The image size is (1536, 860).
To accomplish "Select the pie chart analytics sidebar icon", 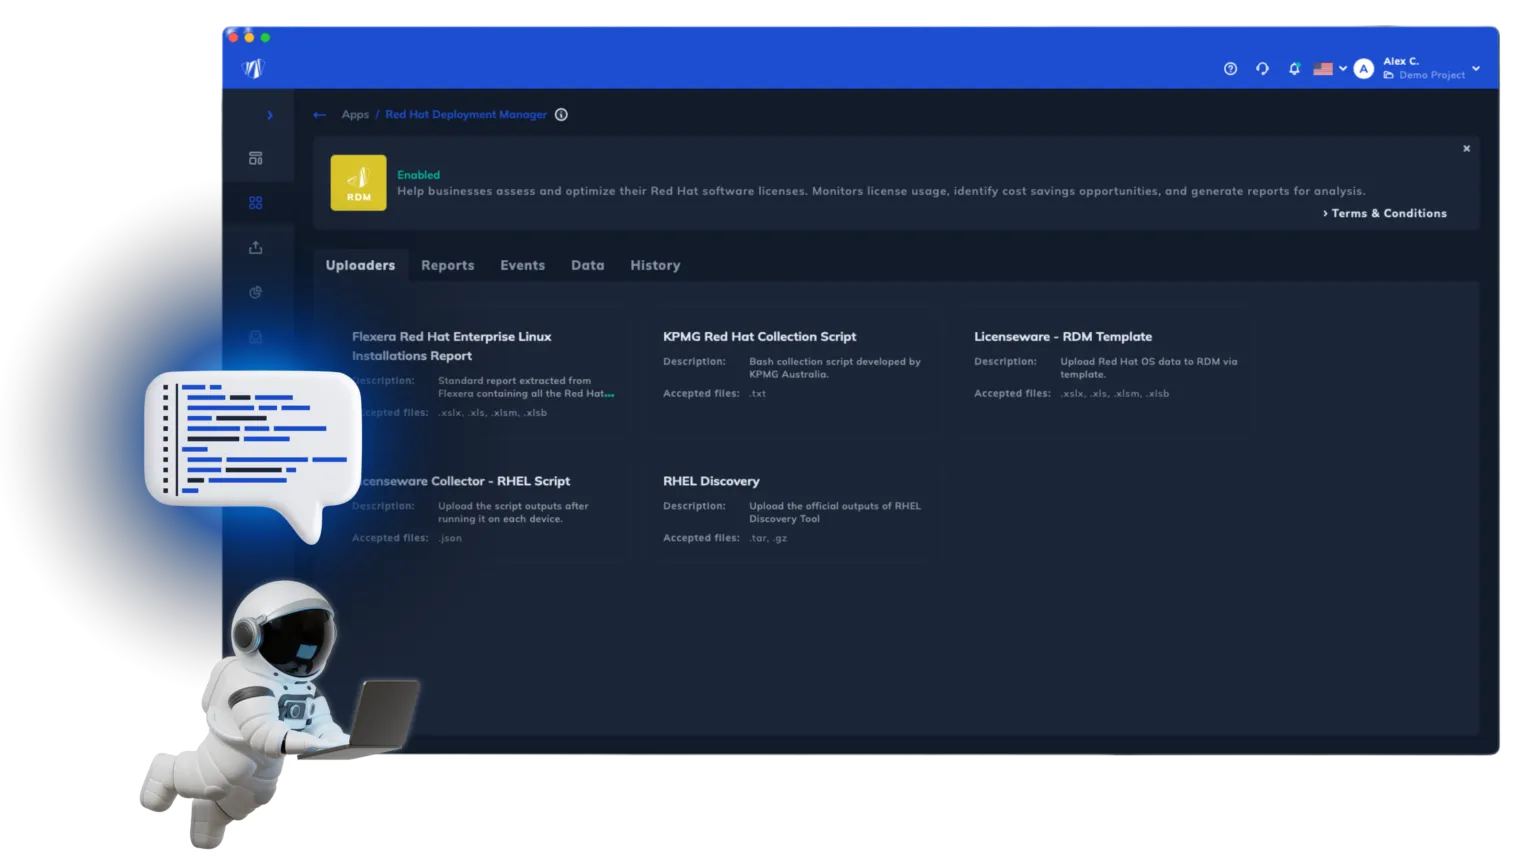I will point(256,292).
